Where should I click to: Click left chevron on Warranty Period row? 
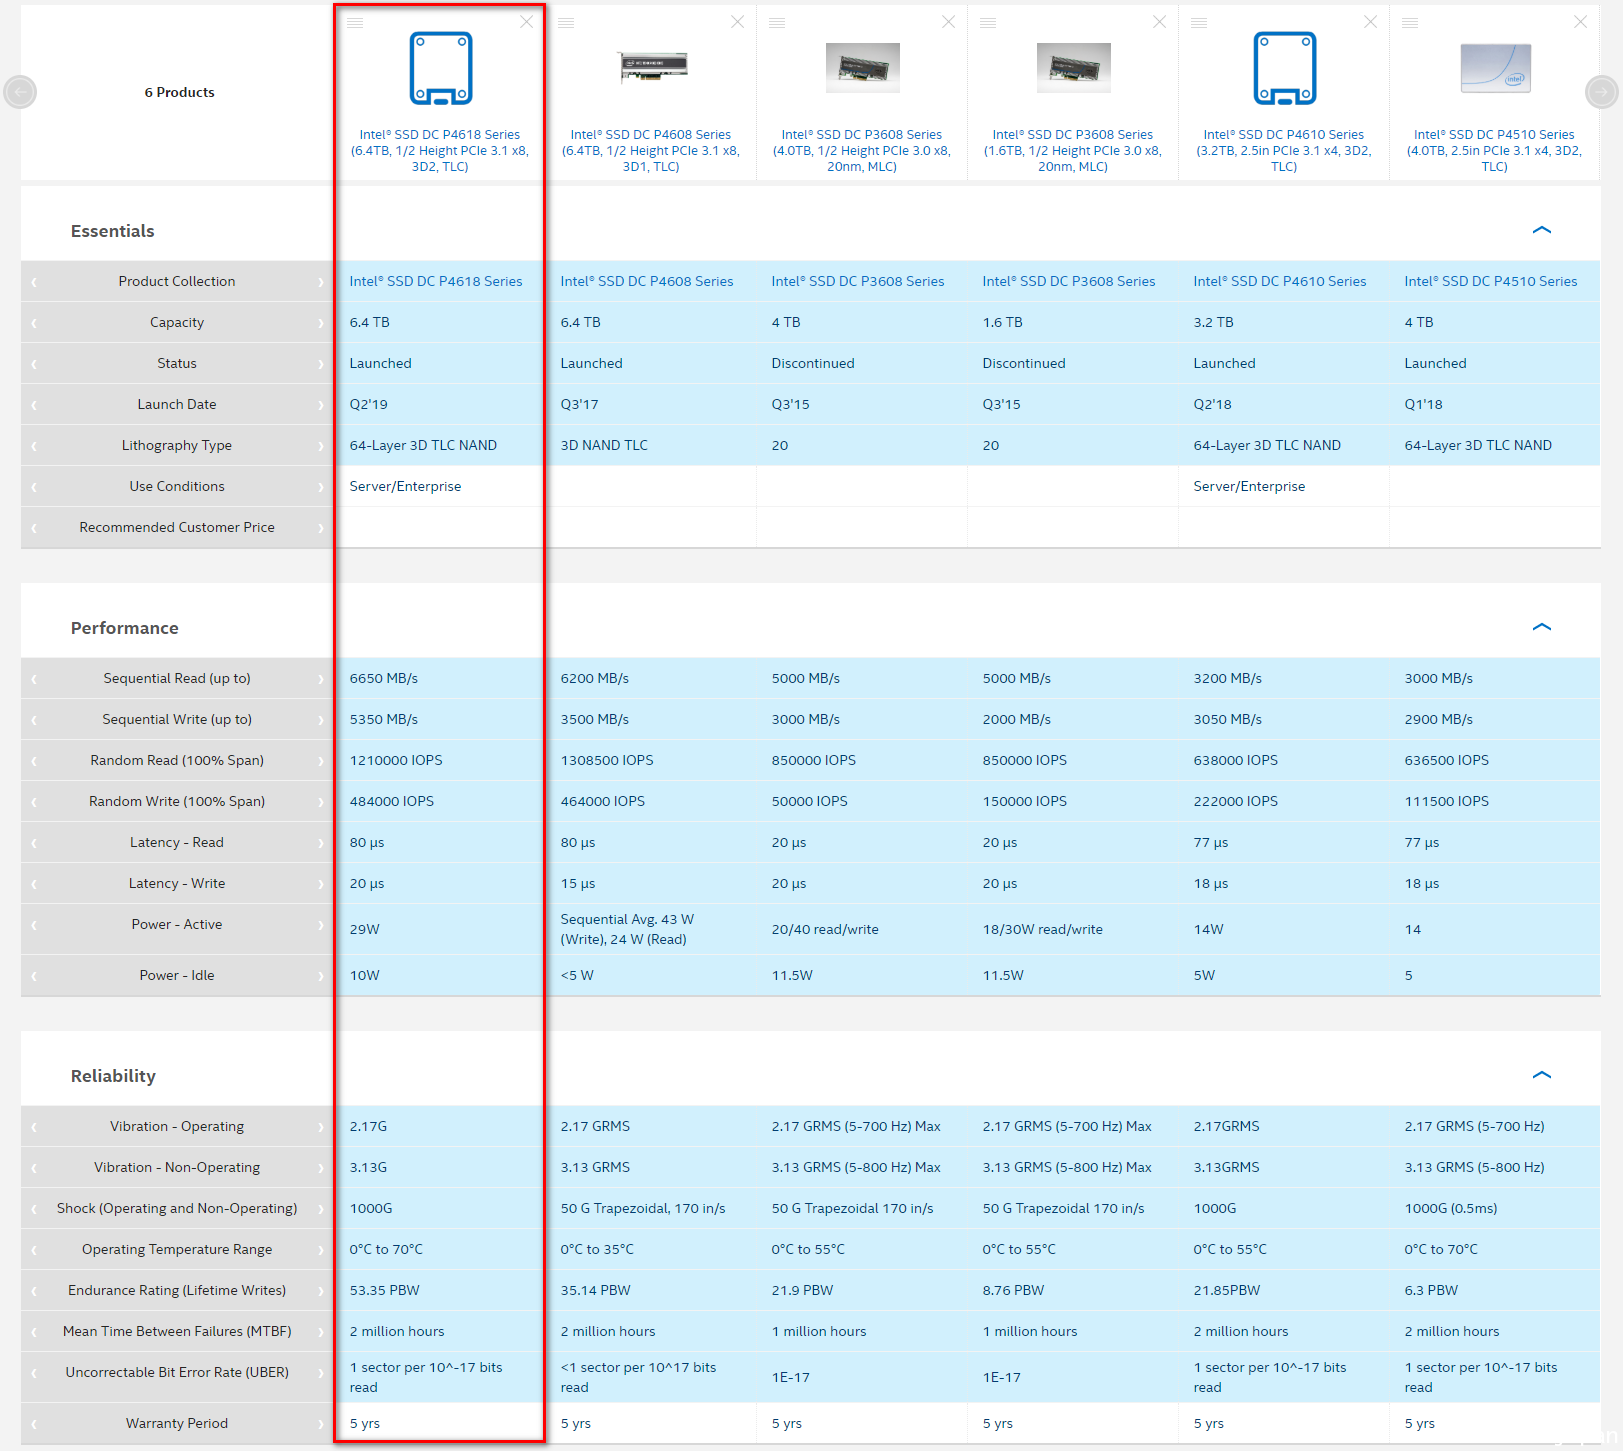tap(33, 1424)
